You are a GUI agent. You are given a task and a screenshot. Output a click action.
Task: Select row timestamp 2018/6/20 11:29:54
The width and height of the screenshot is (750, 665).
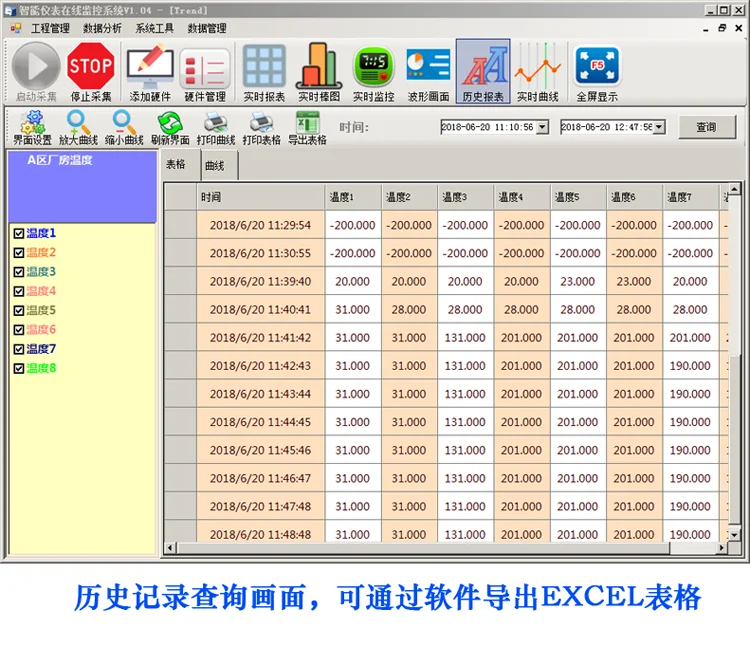(x=260, y=225)
